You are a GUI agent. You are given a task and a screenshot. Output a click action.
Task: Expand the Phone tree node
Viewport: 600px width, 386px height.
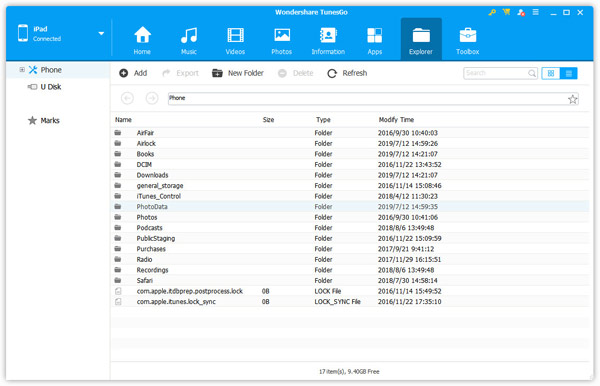pyautogui.click(x=22, y=70)
